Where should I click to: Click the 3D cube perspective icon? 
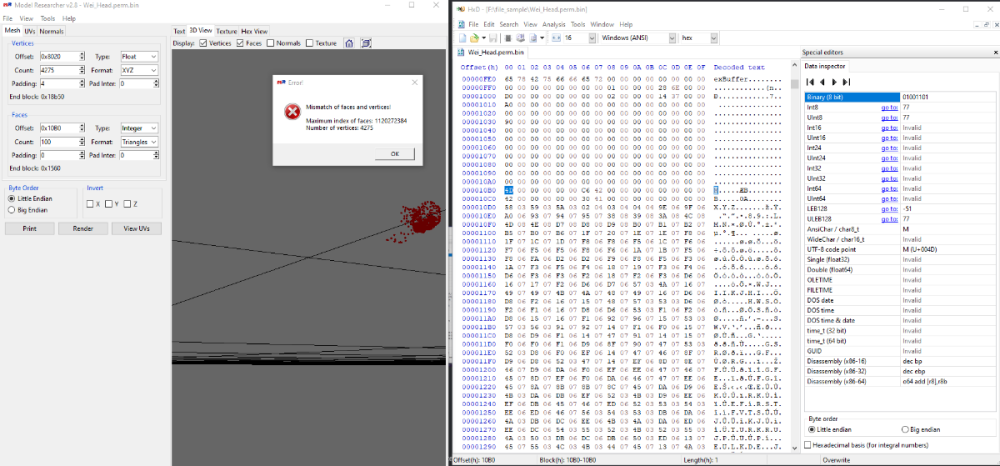366,43
